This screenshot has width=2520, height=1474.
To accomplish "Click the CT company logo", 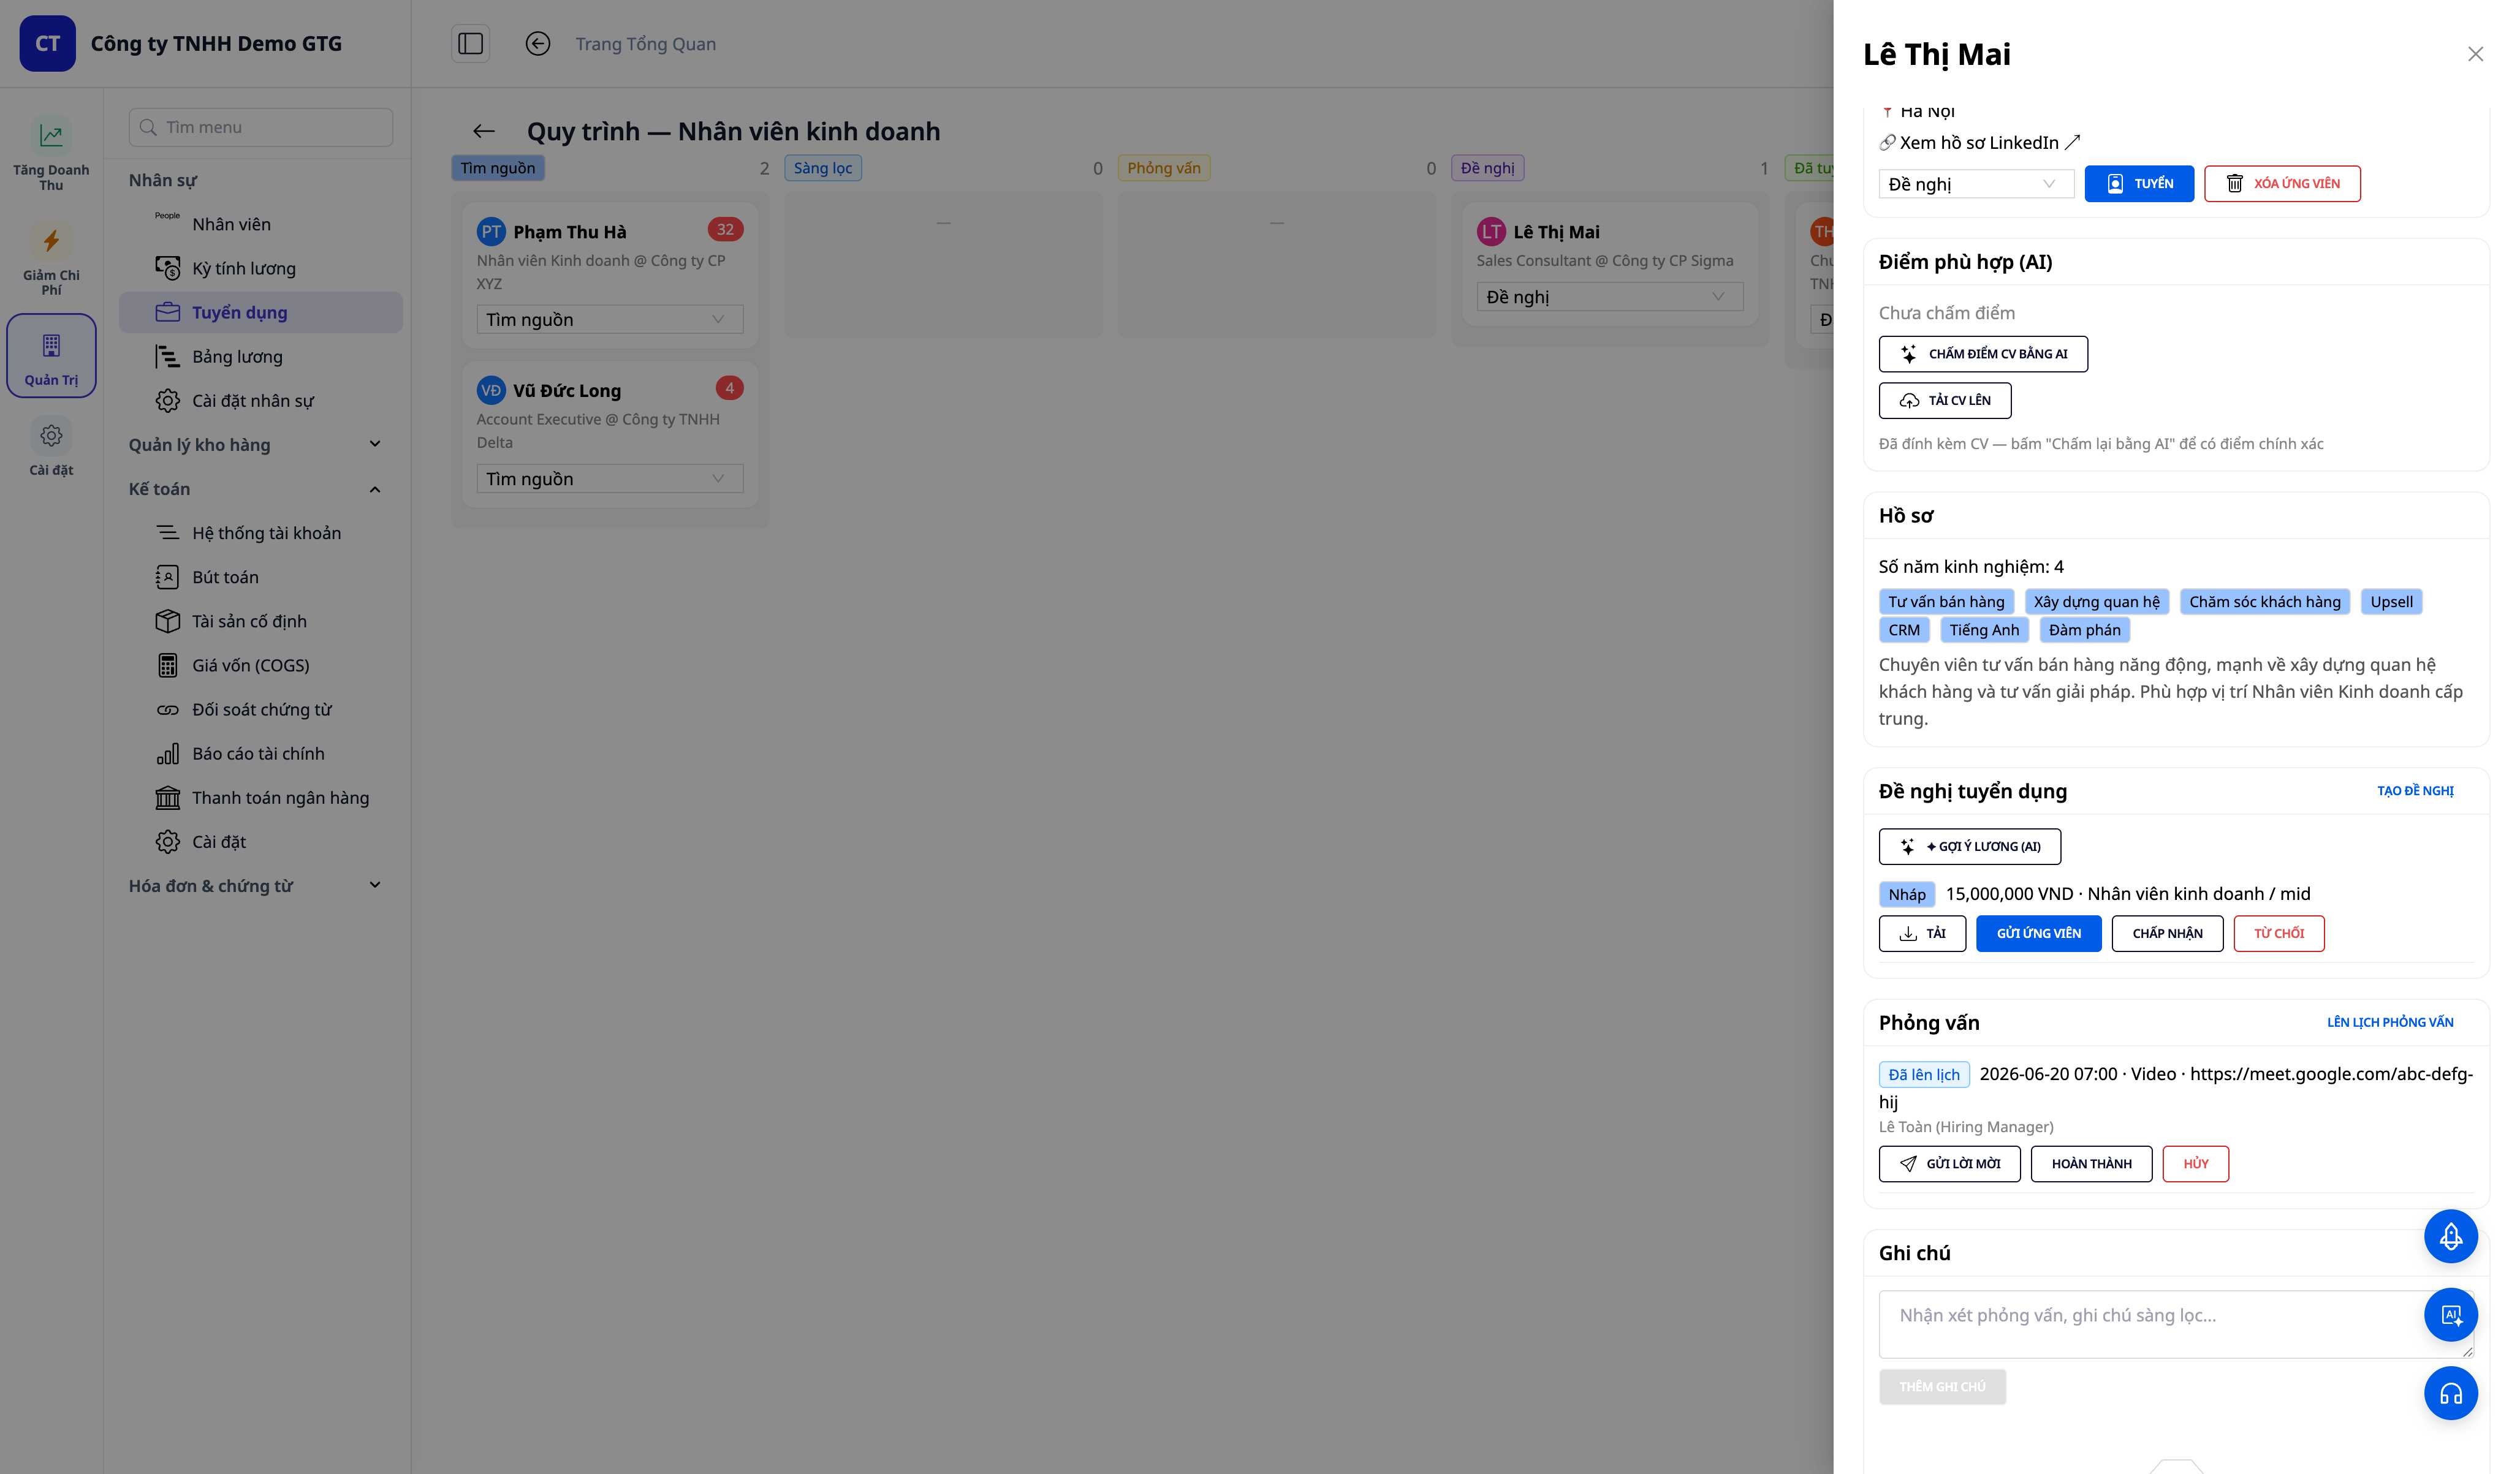I will pyautogui.click(x=48, y=44).
